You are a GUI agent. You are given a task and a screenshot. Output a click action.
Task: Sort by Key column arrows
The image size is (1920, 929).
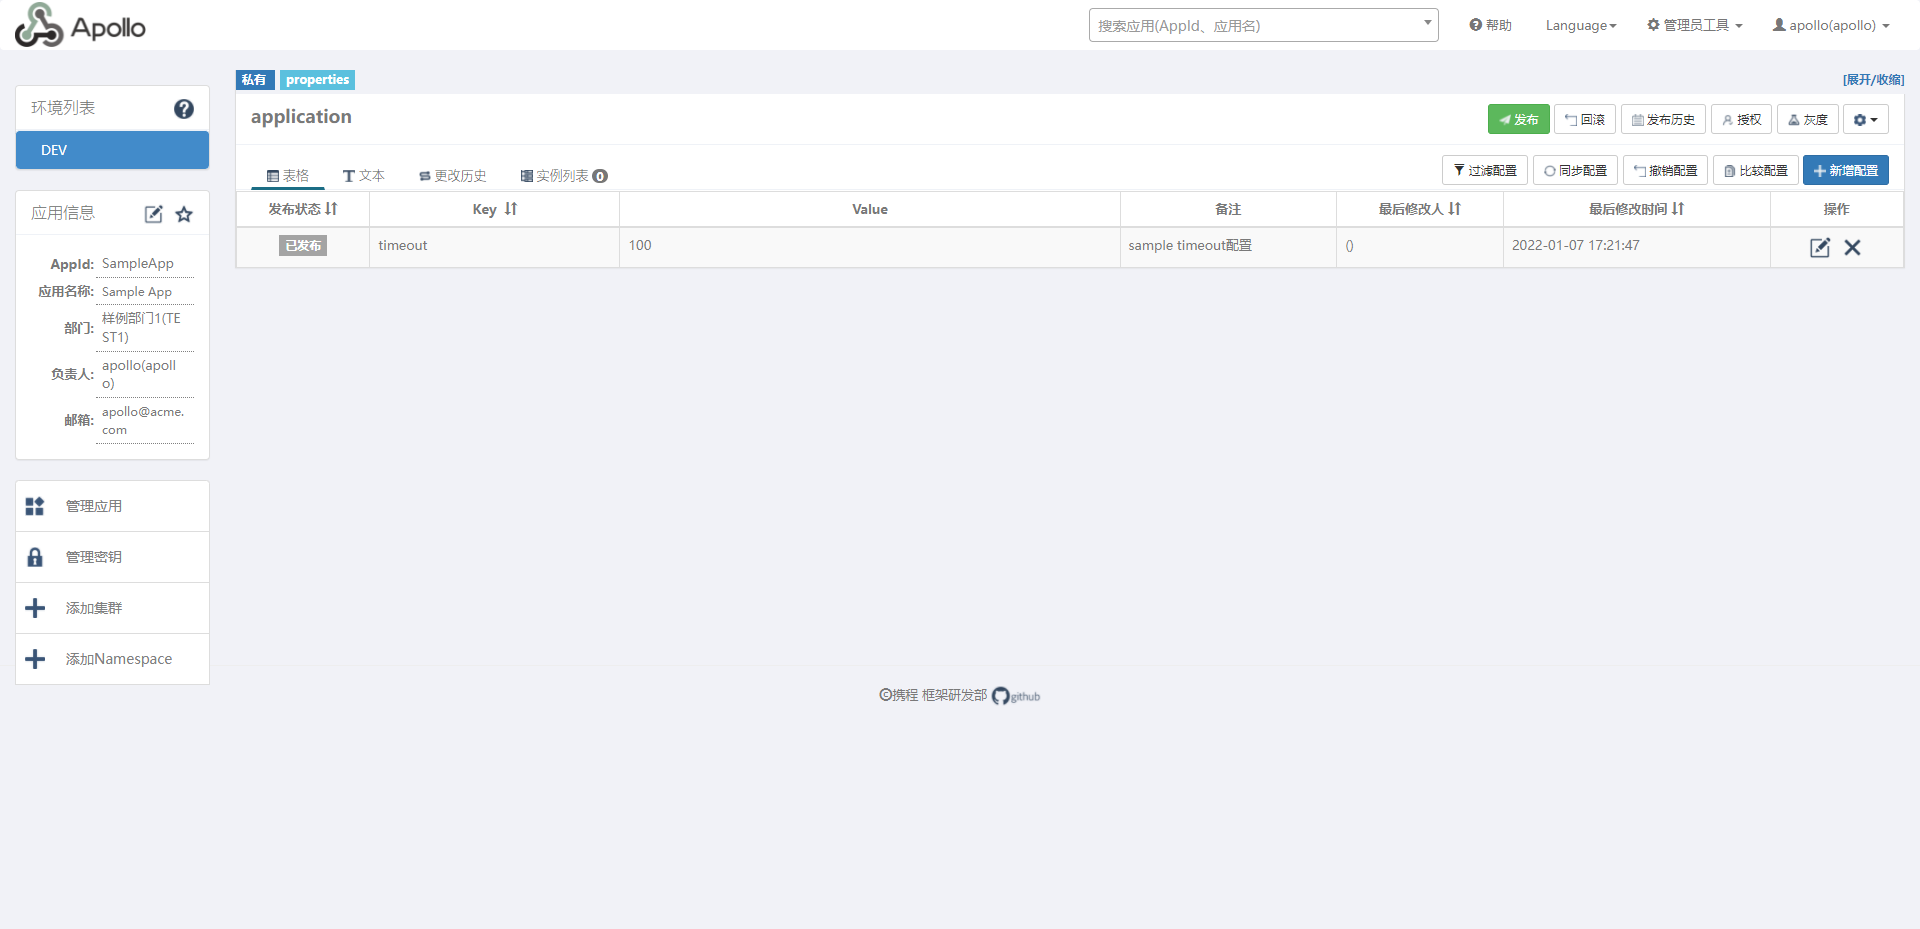pyautogui.click(x=511, y=209)
